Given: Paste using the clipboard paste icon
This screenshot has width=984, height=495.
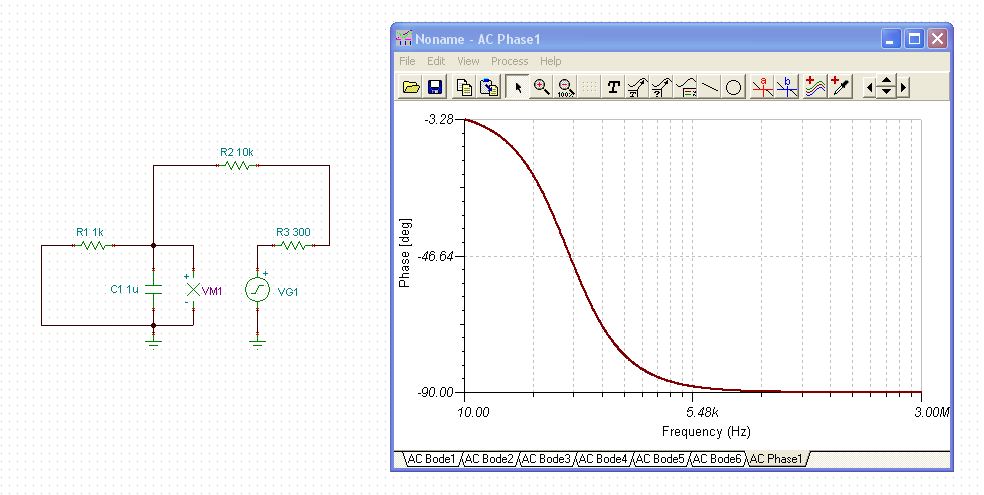Looking at the screenshot, I should [489, 87].
